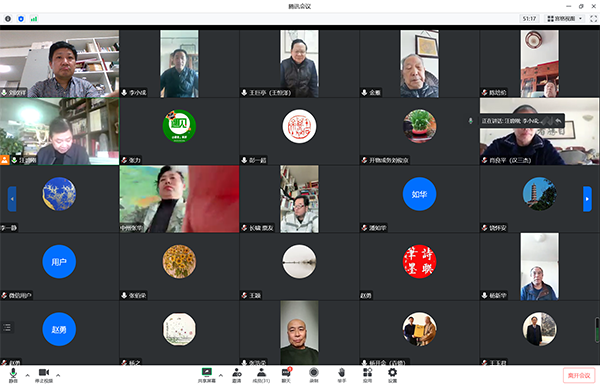Screen dimensions: 600x384
Task: Click the red leave meeting button
Action: pyautogui.click(x=579, y=376)
